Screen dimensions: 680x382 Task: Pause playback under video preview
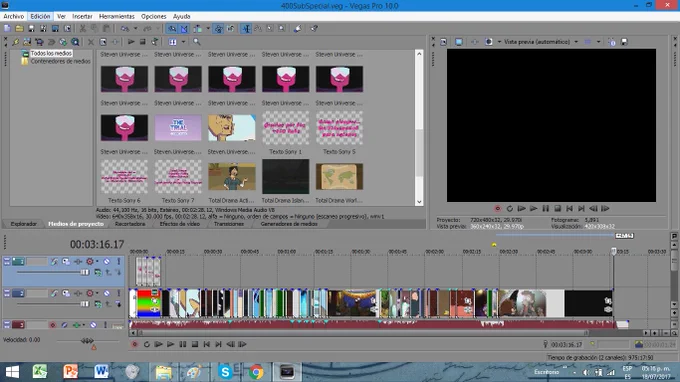[546, 209]
